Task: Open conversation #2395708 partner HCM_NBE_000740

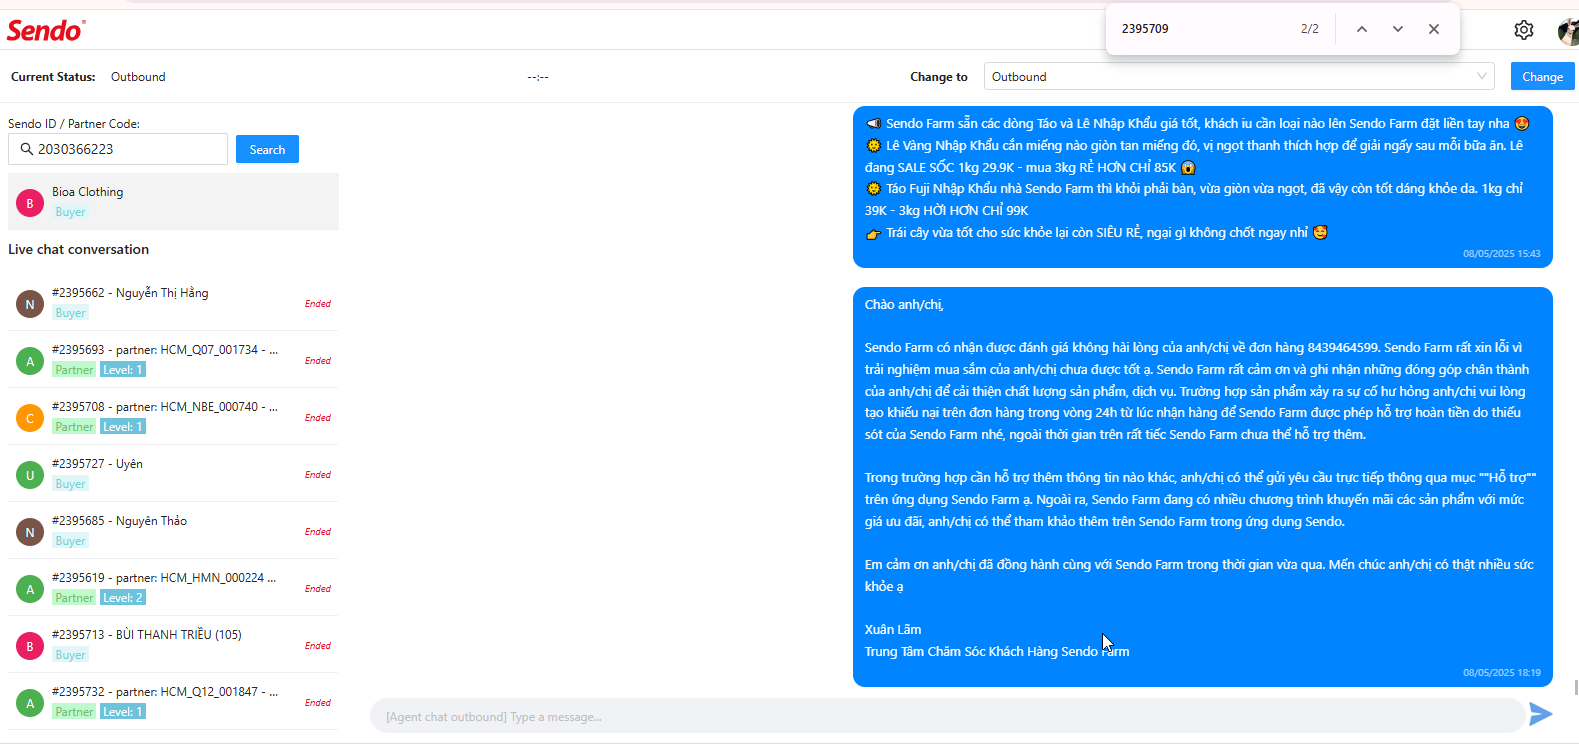Action: (x=173, y=417)
